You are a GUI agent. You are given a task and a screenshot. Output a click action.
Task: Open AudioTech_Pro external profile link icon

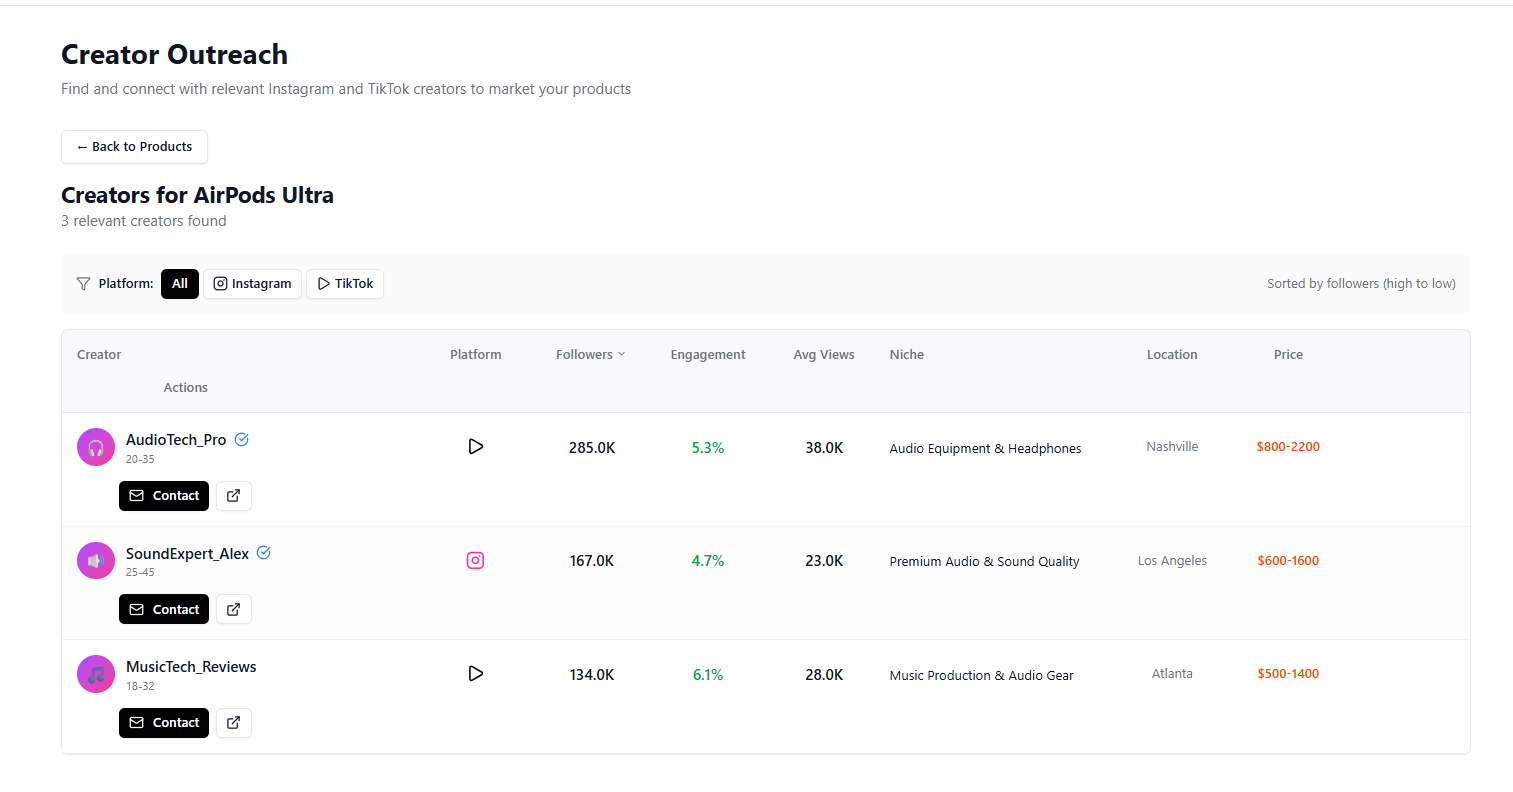(233, 496)
